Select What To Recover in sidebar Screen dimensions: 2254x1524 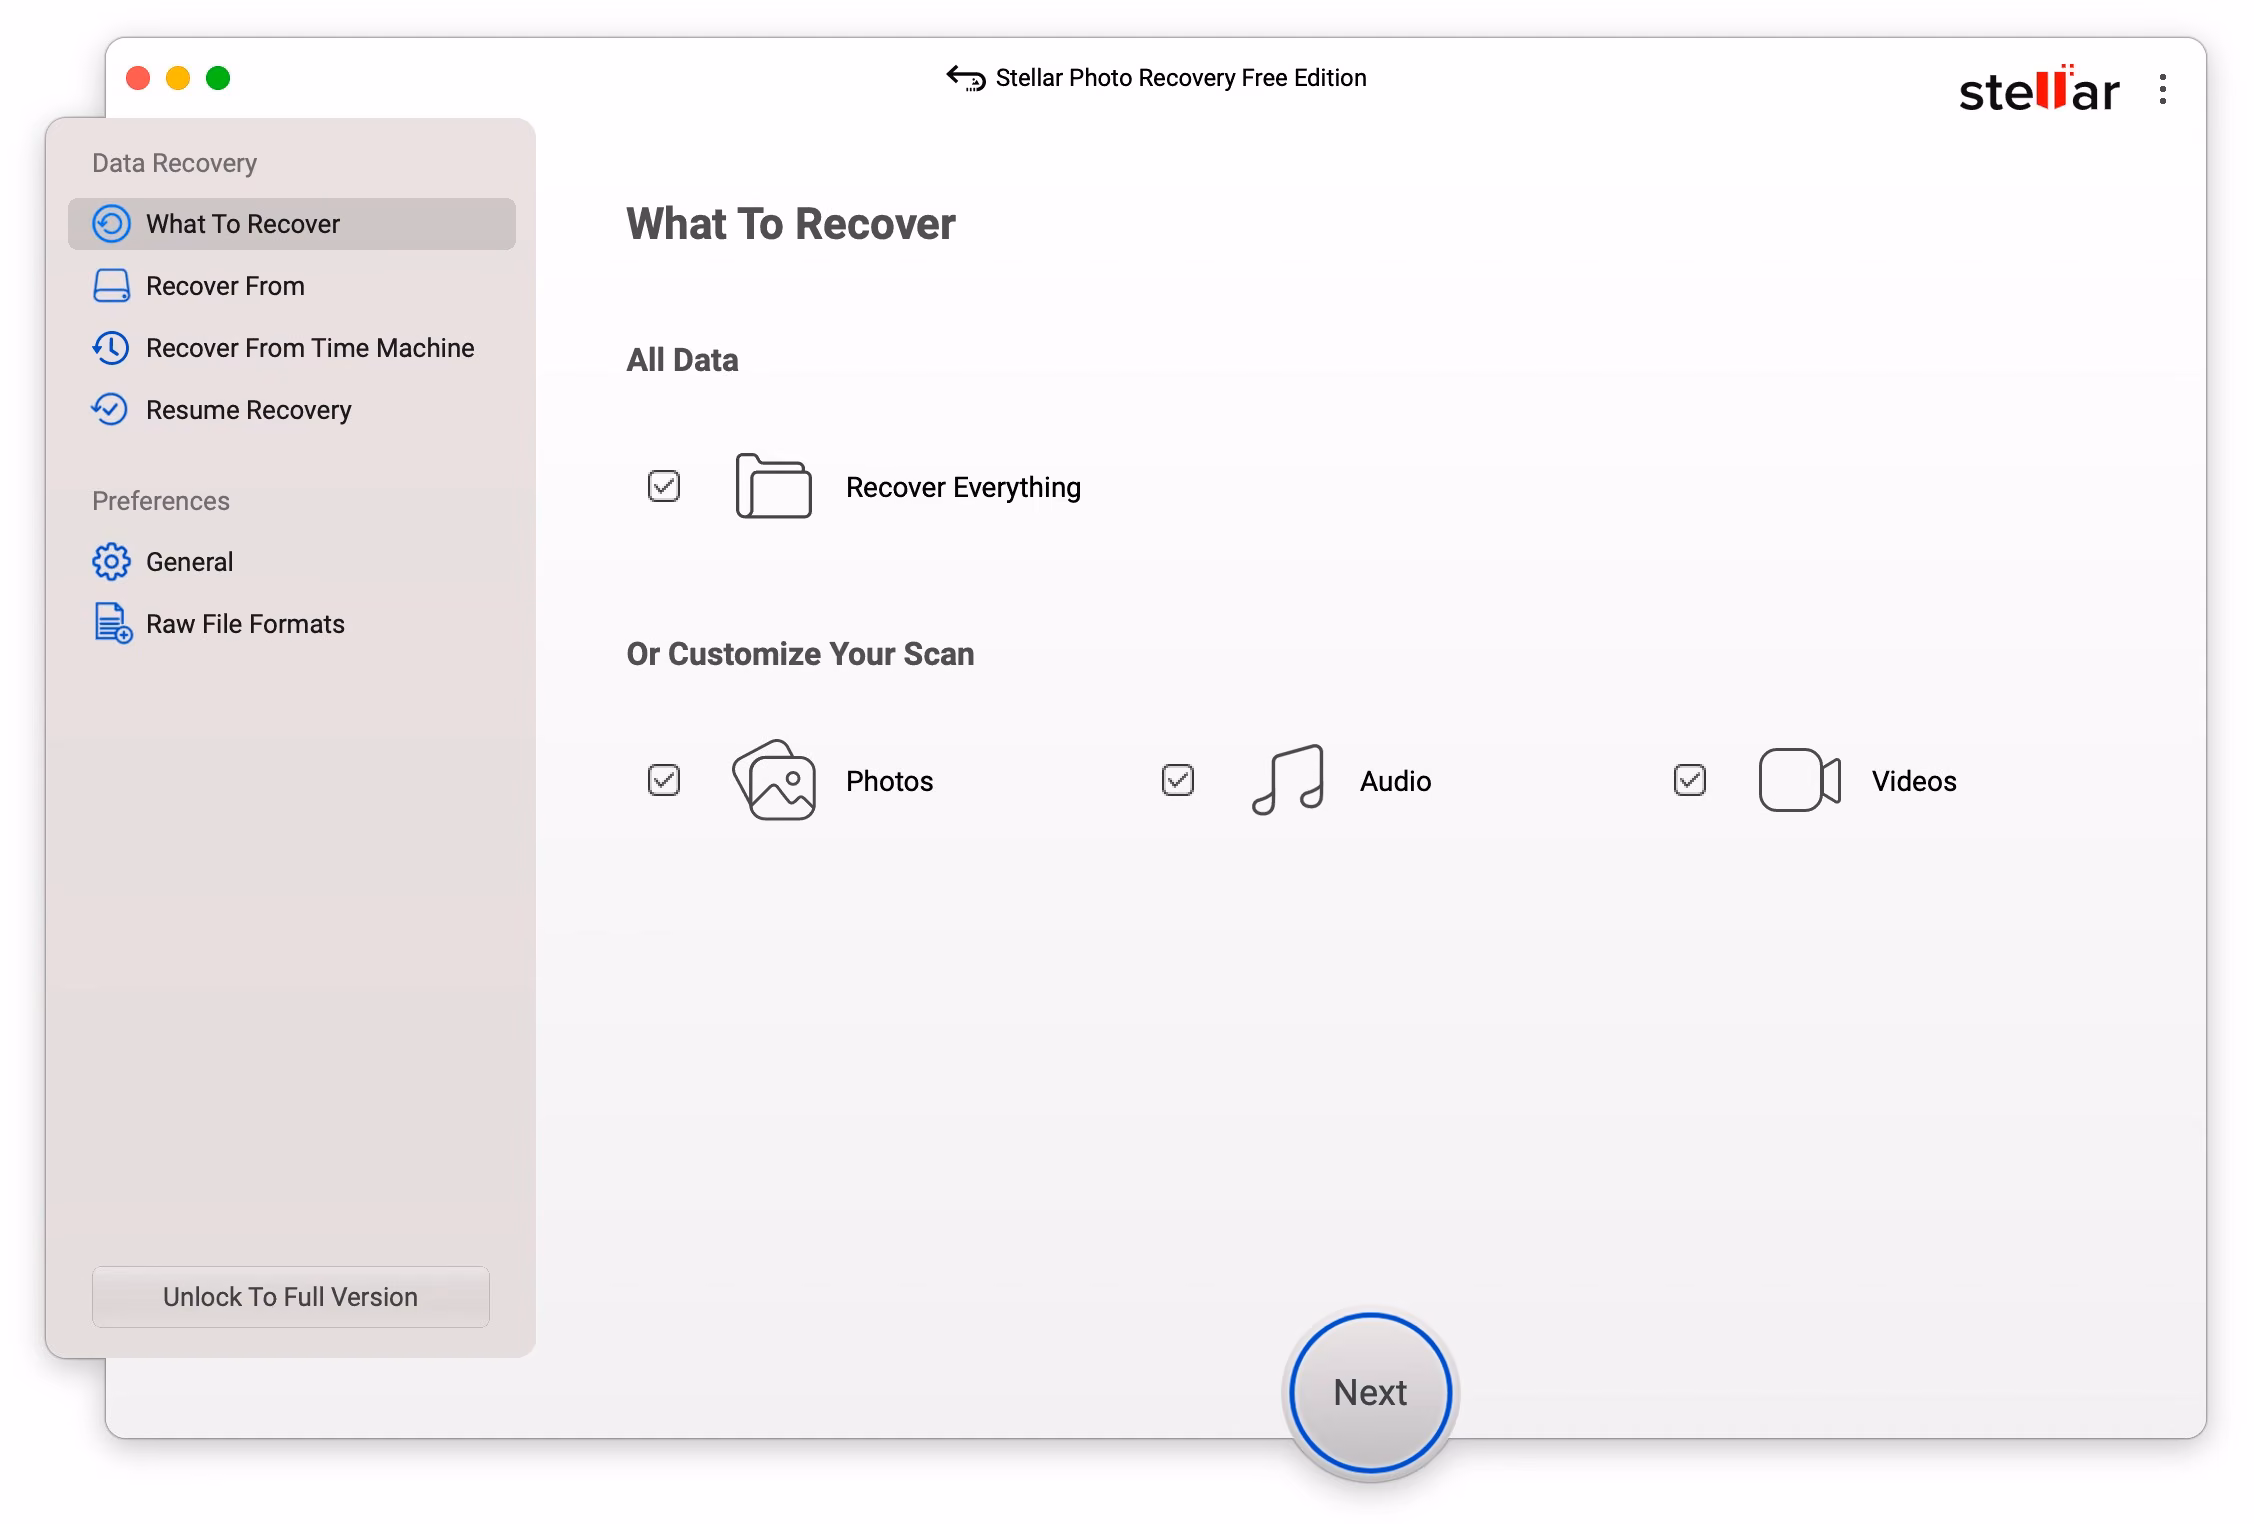pyautogui.click(x=292, y=224)
